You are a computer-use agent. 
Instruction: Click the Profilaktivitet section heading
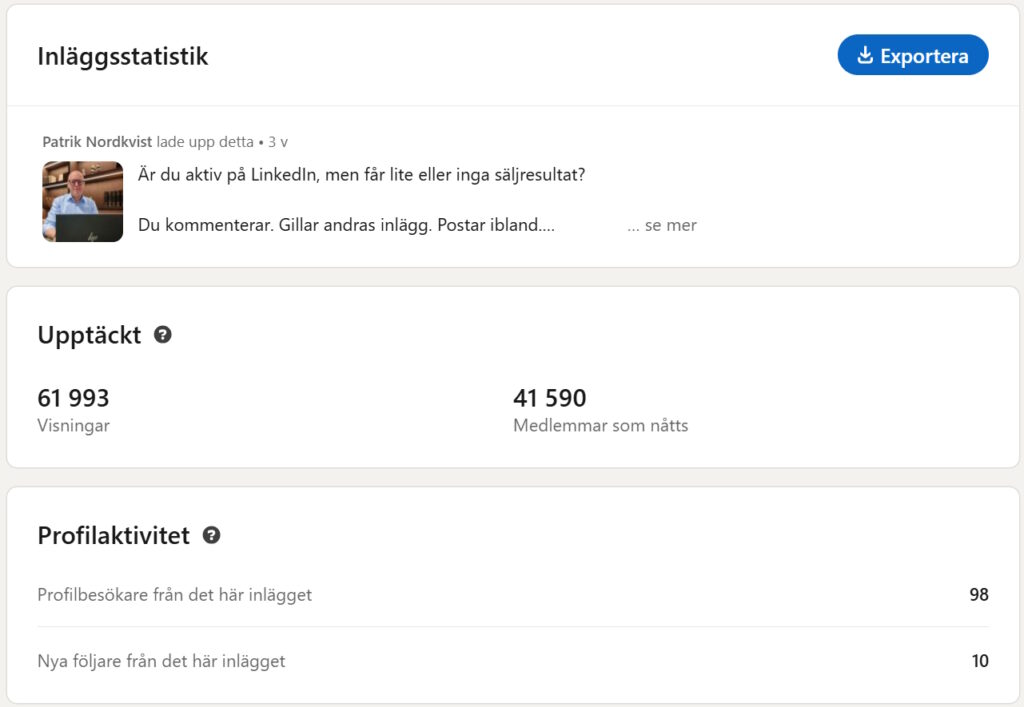(113, 535)
